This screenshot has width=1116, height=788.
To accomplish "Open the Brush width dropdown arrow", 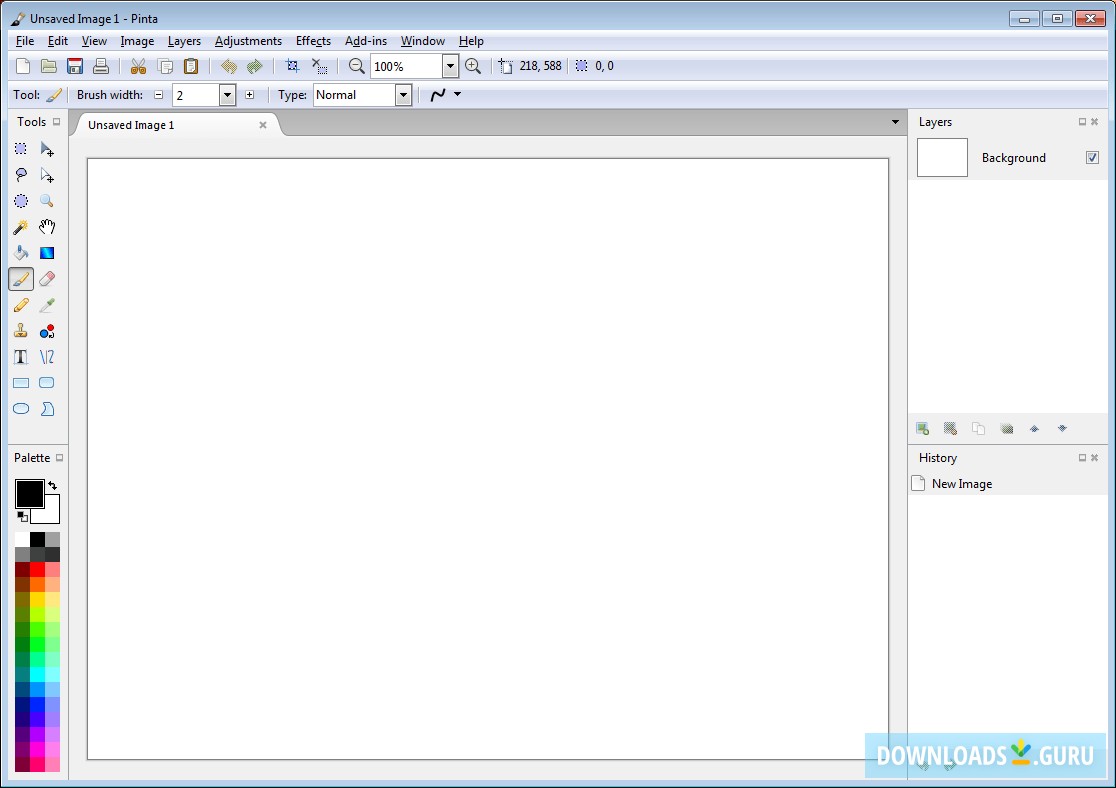I will click(227, 95).
